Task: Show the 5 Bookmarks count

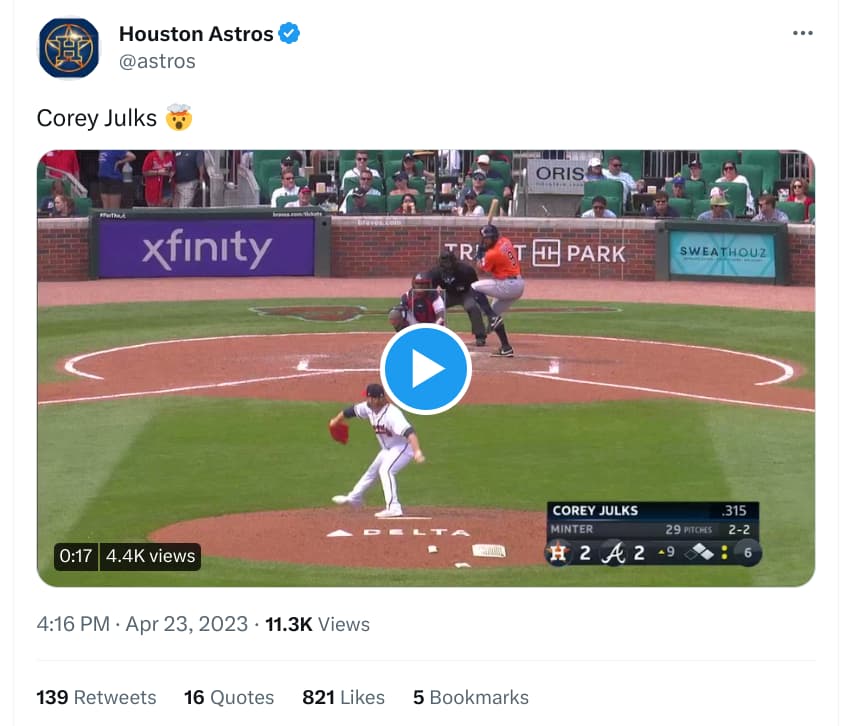Action: (x=470, y=697)
